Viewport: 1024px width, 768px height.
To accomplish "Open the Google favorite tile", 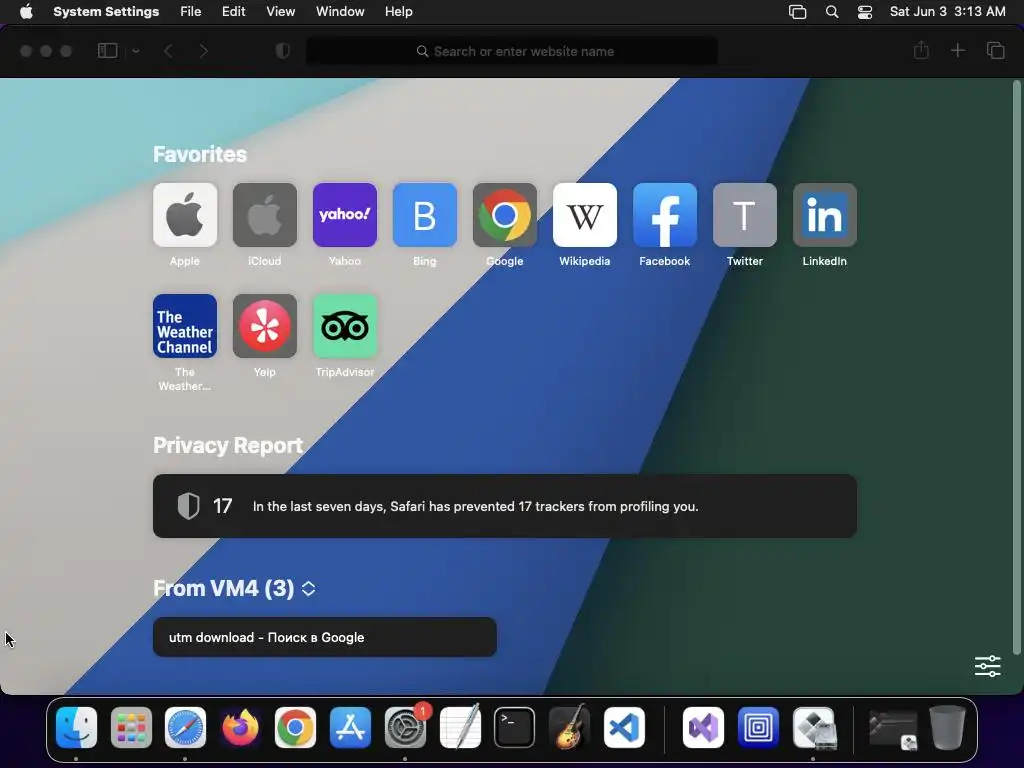I will point(505,215).
